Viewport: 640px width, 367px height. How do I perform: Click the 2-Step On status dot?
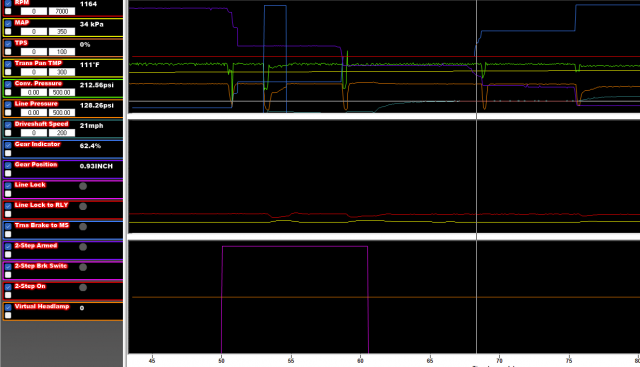pos(83,287)
